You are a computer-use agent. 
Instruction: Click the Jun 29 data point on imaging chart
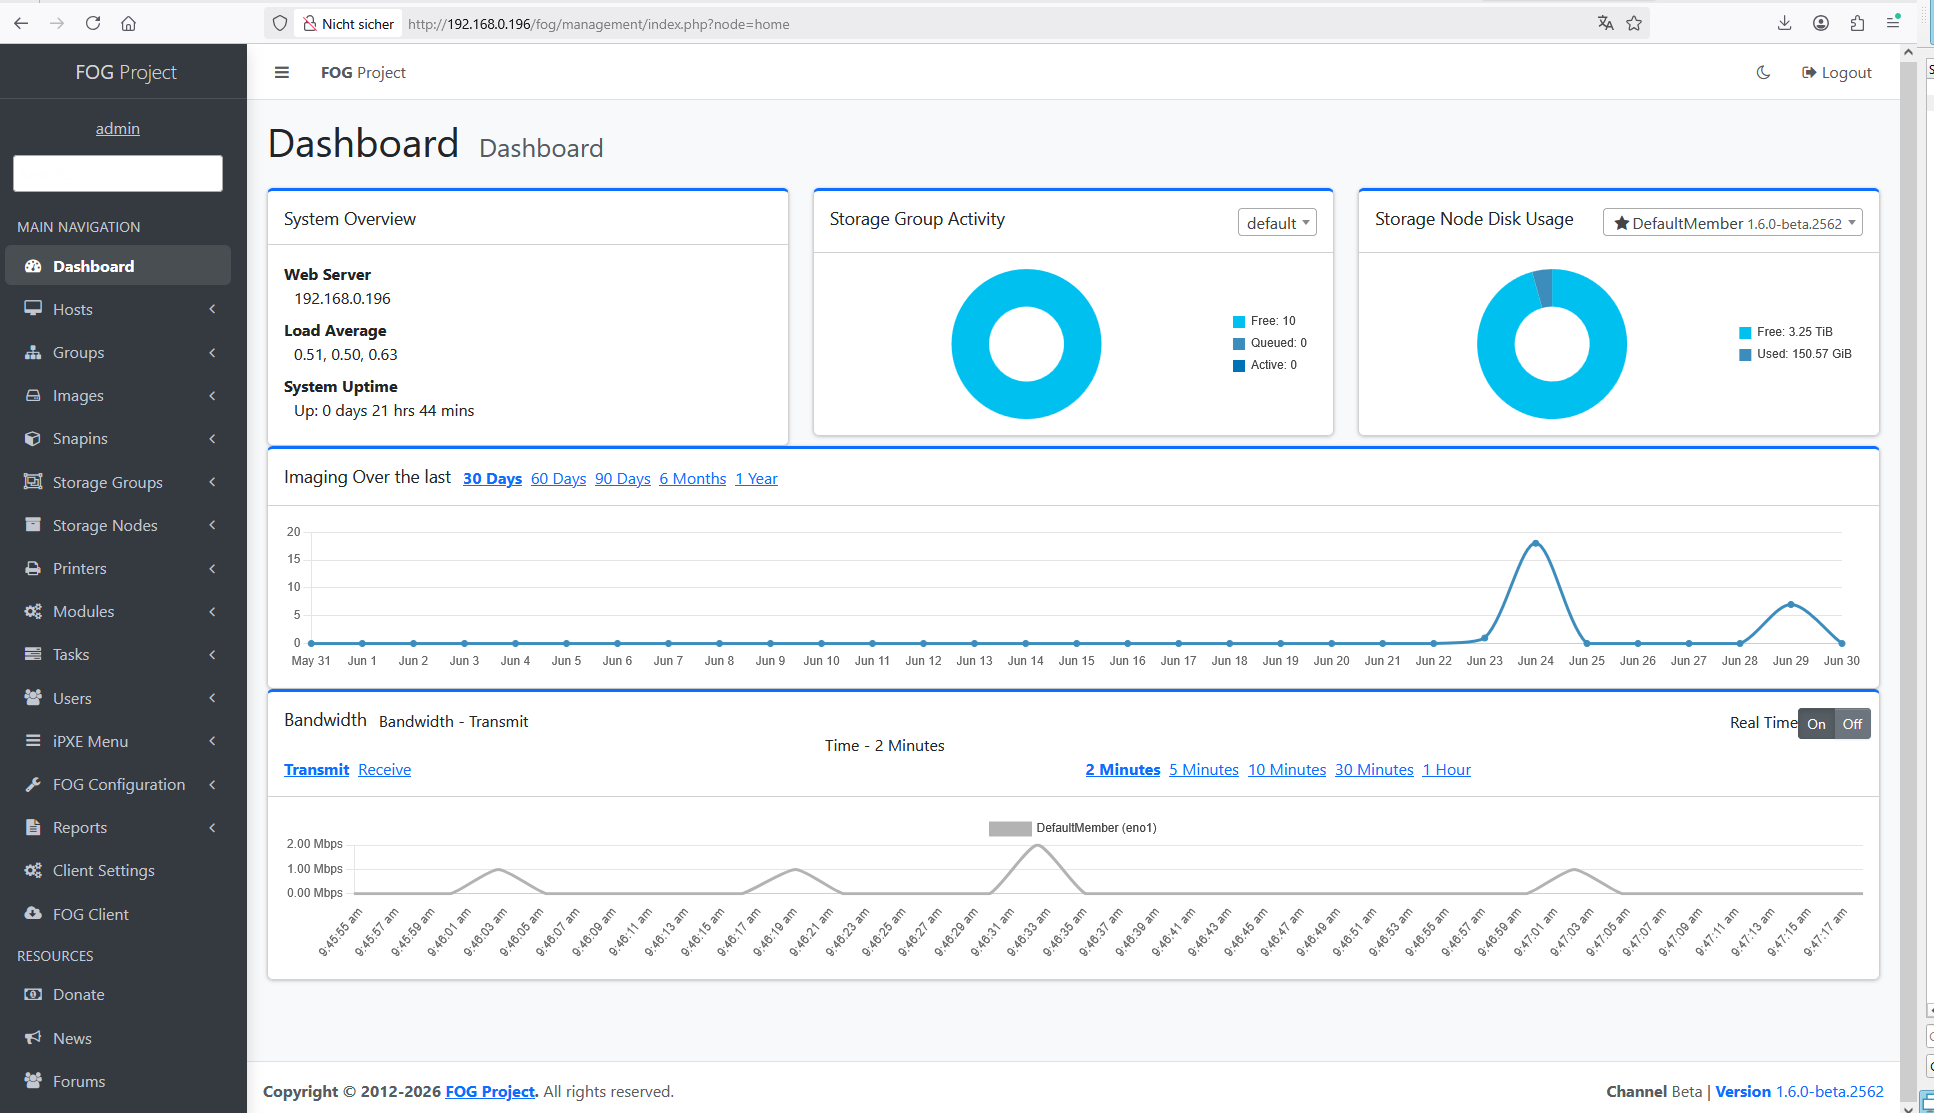coord(1790,604)
